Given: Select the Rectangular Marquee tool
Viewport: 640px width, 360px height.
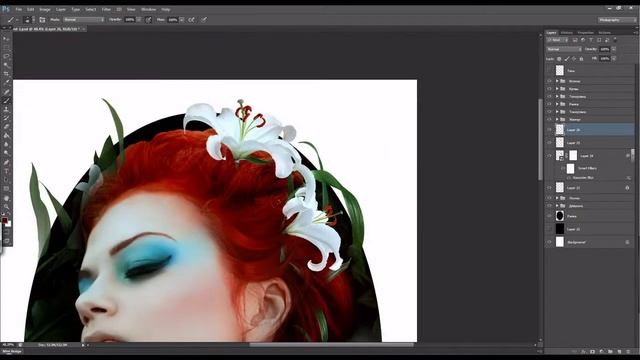Looking at the screenshot, I should click(6, 48).
